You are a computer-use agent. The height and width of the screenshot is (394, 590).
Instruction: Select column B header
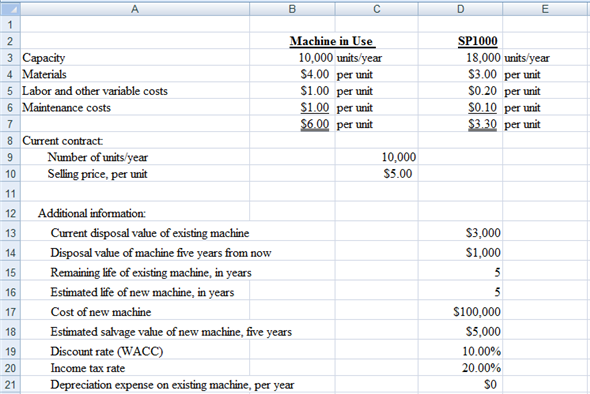click(x=292, y=9)
